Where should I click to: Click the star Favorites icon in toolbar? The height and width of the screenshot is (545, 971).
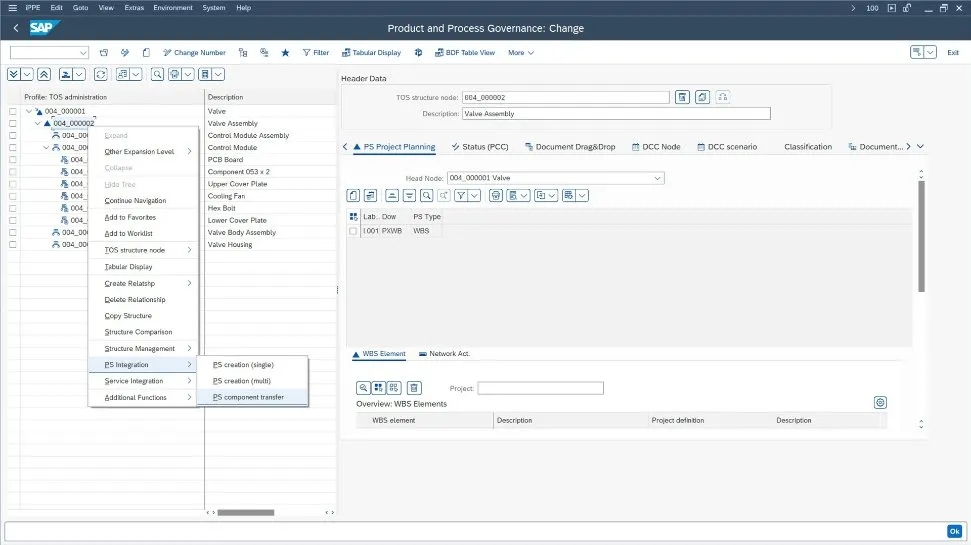tap(285, 52)
